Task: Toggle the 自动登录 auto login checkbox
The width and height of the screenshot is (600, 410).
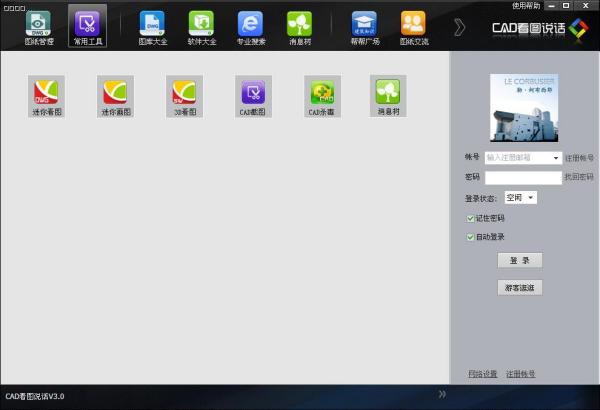Action: coord(471,237)
